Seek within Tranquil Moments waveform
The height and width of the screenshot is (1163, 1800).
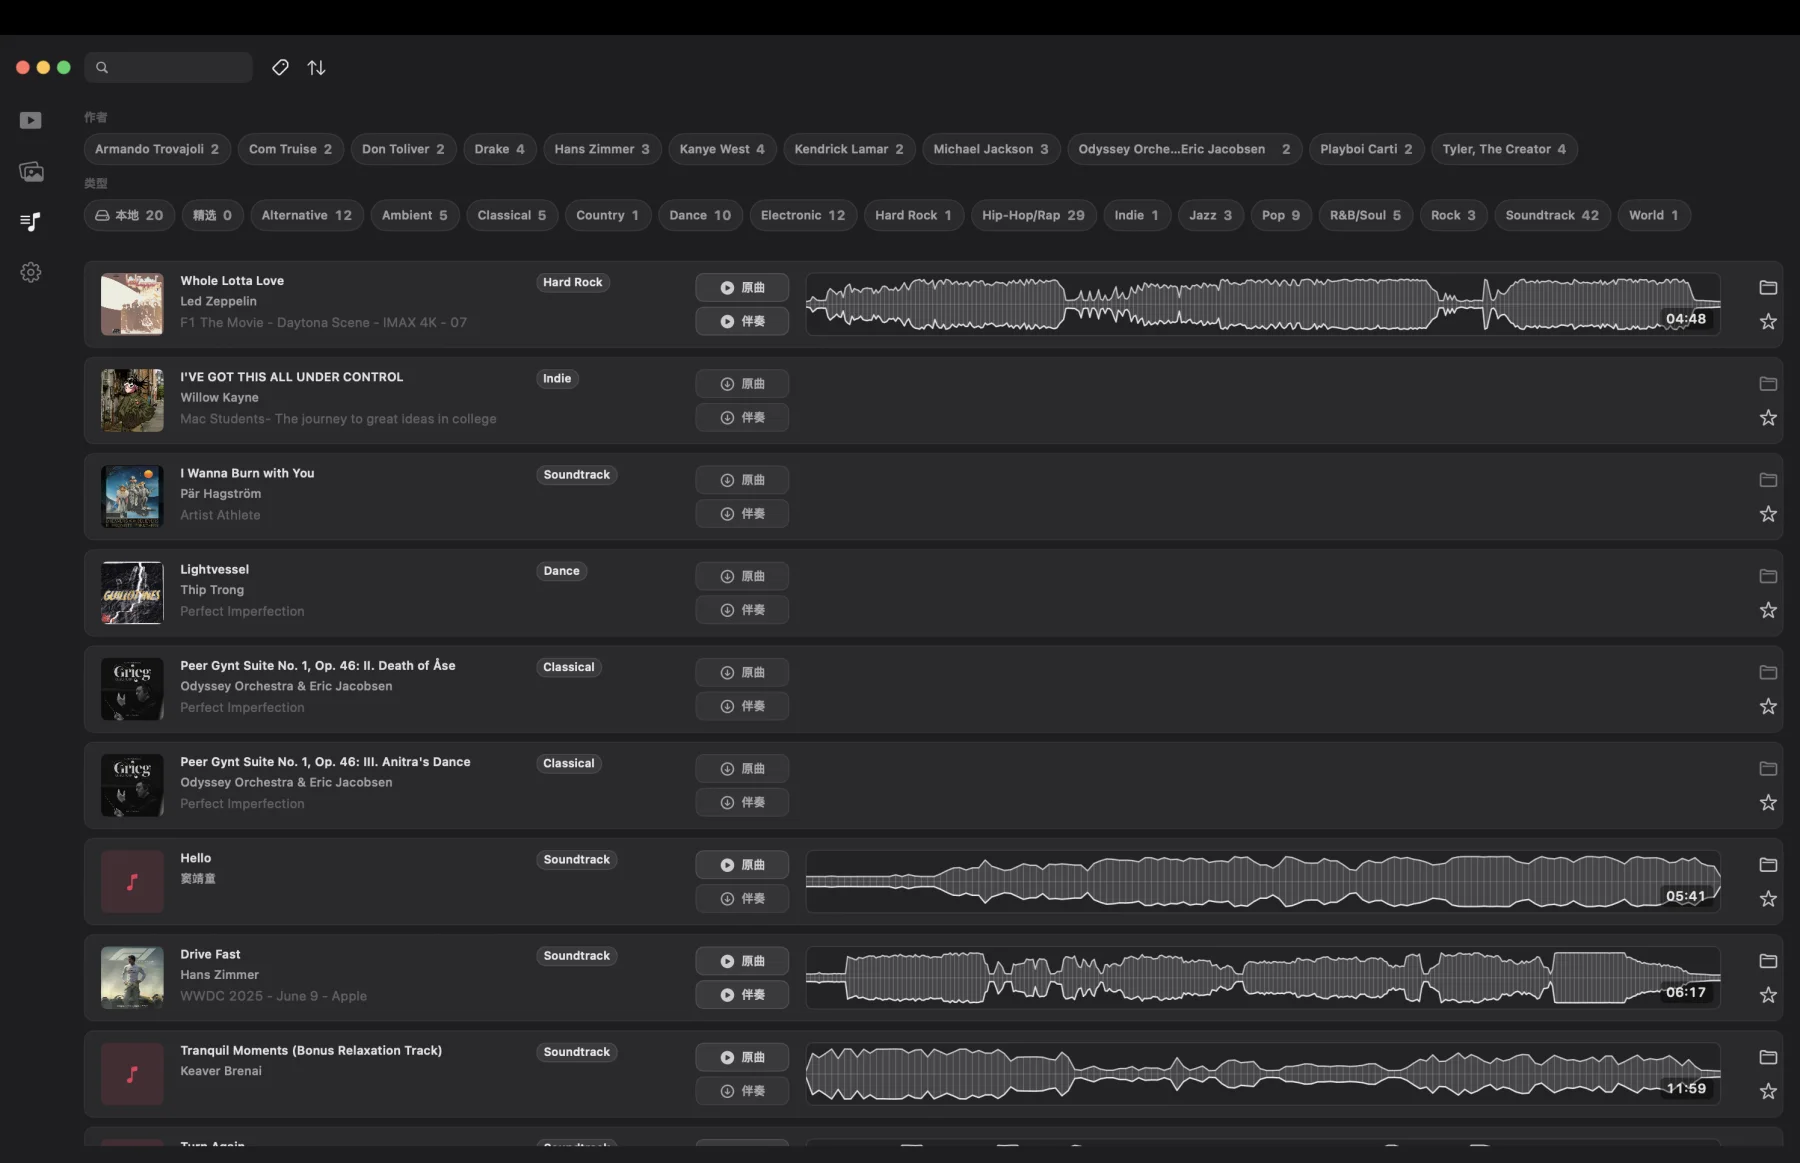(1263, 1074)
